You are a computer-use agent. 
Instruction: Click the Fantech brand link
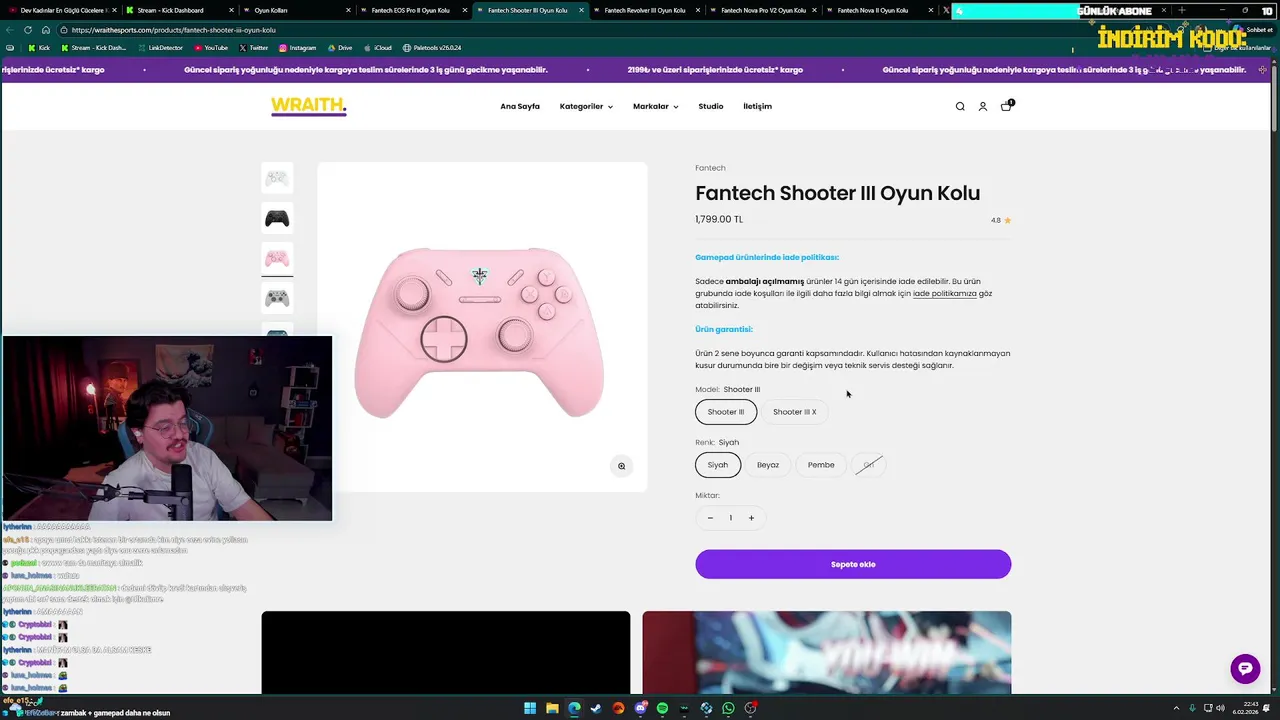710,168
